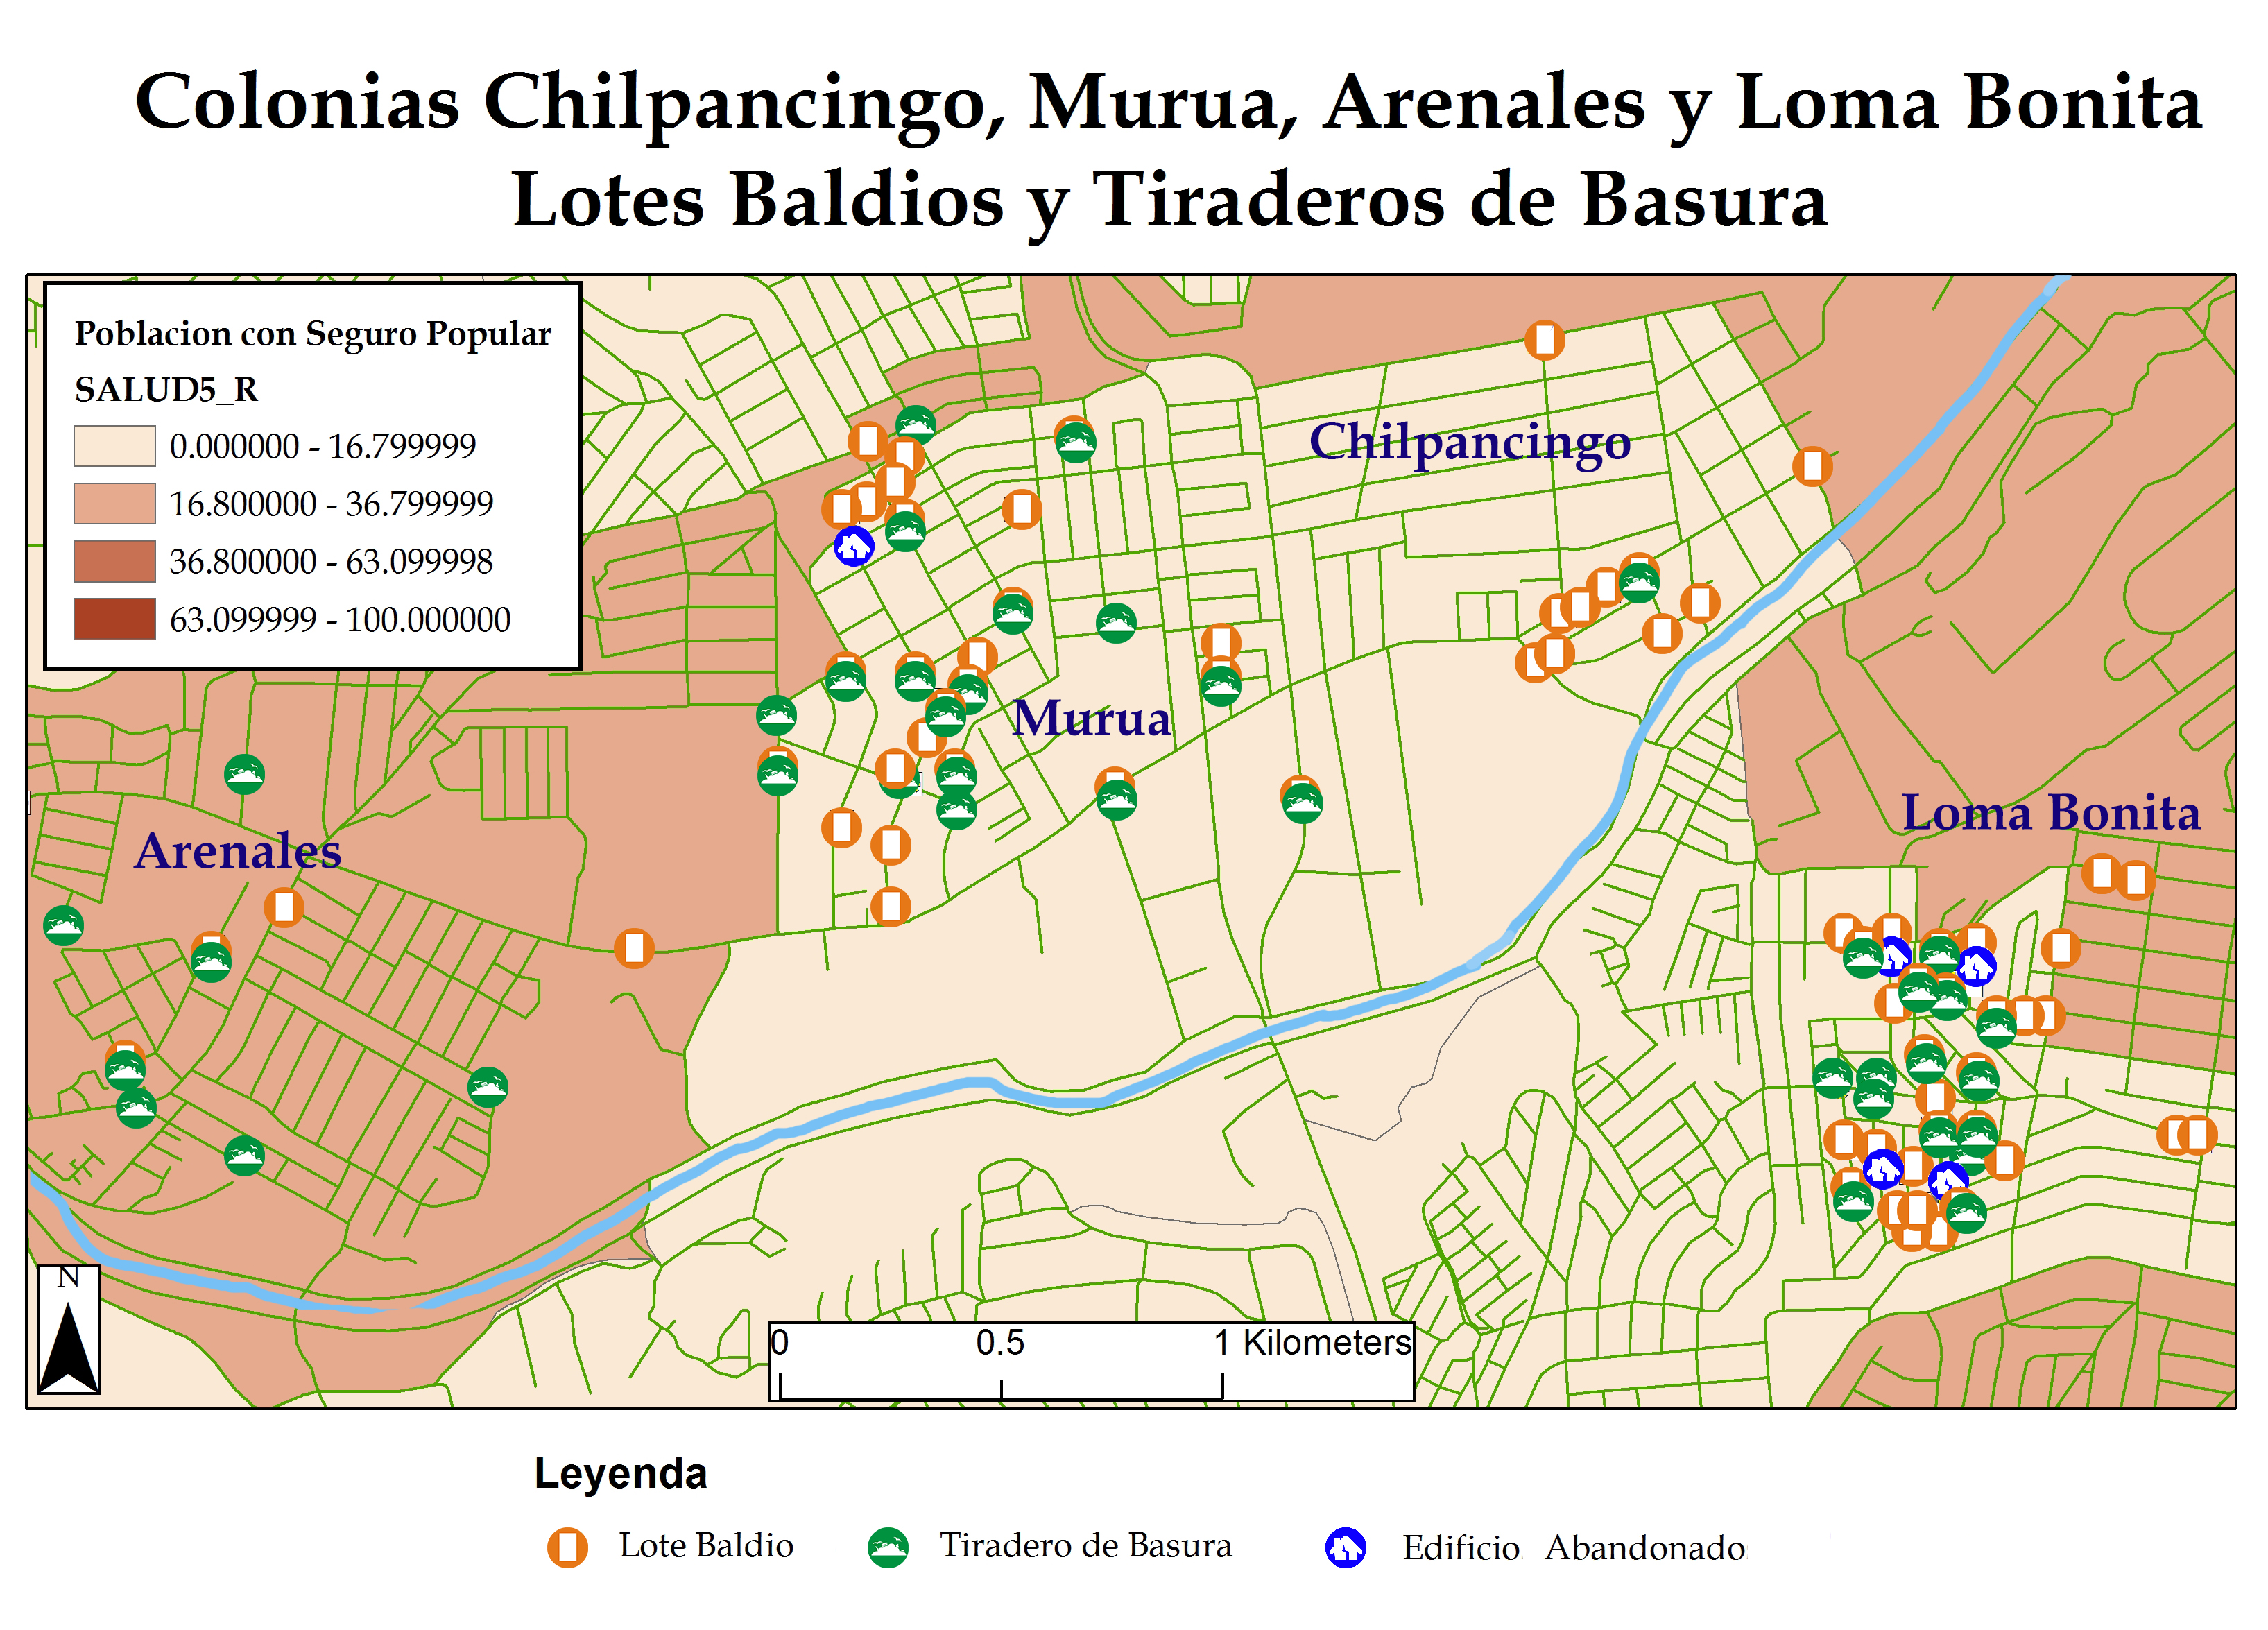Click the 16.800000 - 36.799999 color swatch
2268x1630 pixels.
click(114, 504)
